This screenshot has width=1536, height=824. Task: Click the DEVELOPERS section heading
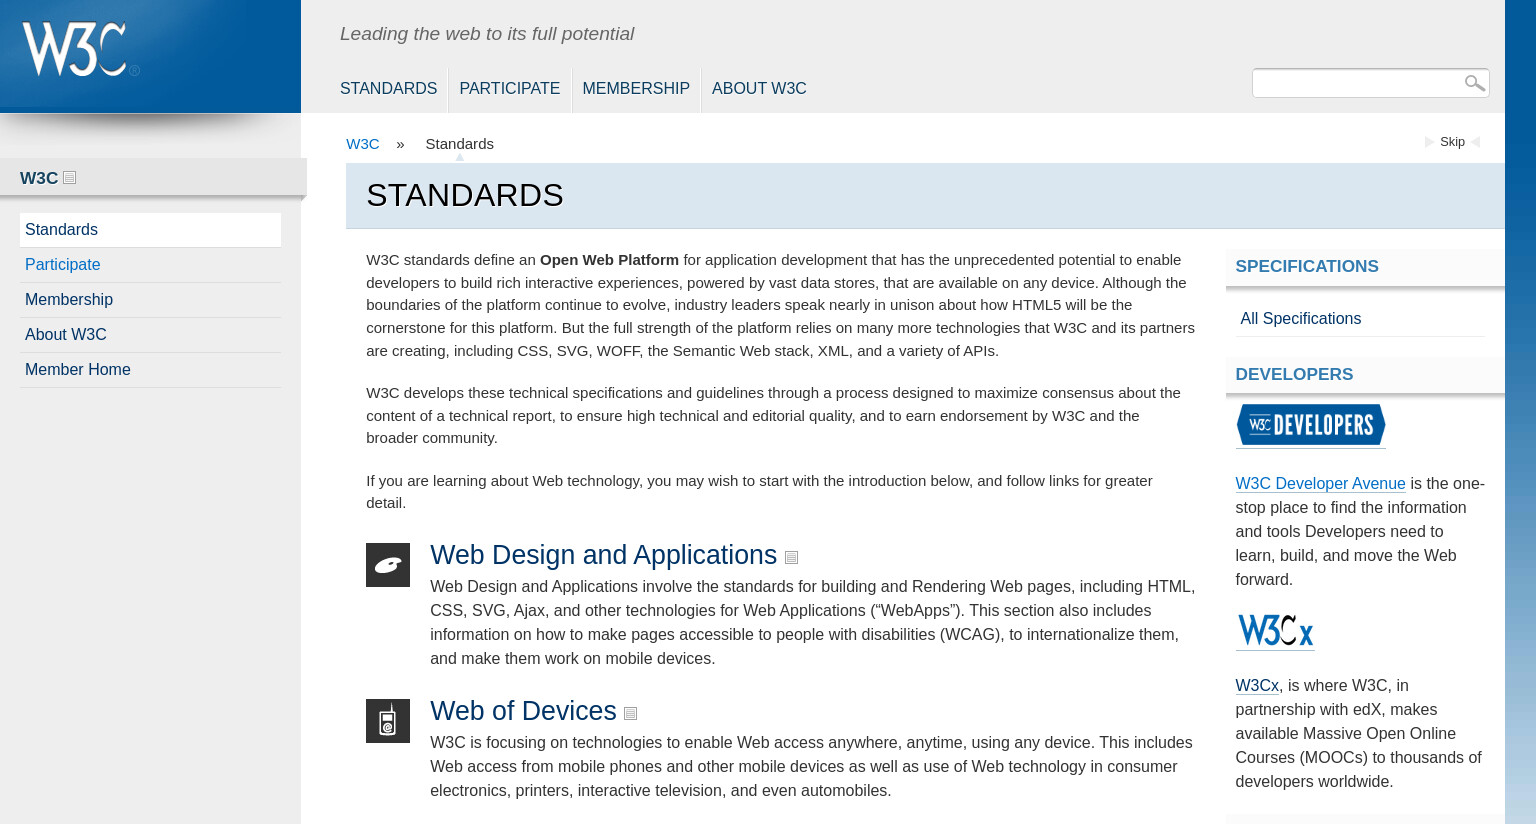(x=1294, y=374)
